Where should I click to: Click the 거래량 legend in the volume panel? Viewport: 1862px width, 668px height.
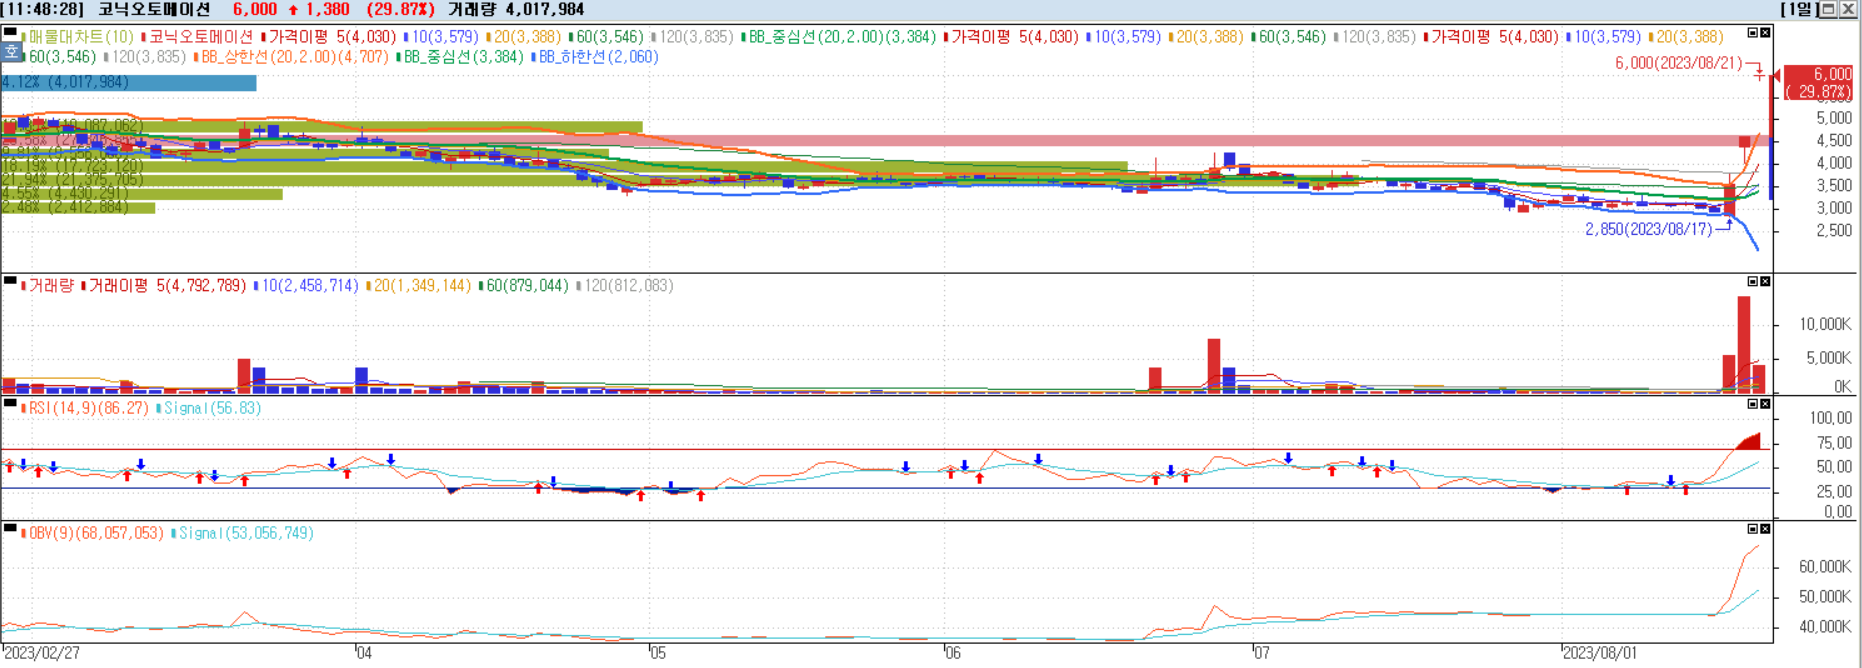(47, 286)
